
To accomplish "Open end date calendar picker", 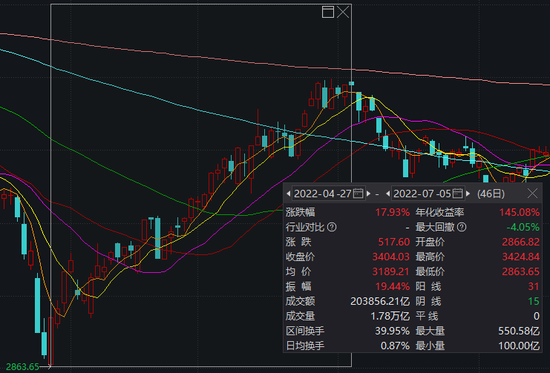I will (457, 193).
